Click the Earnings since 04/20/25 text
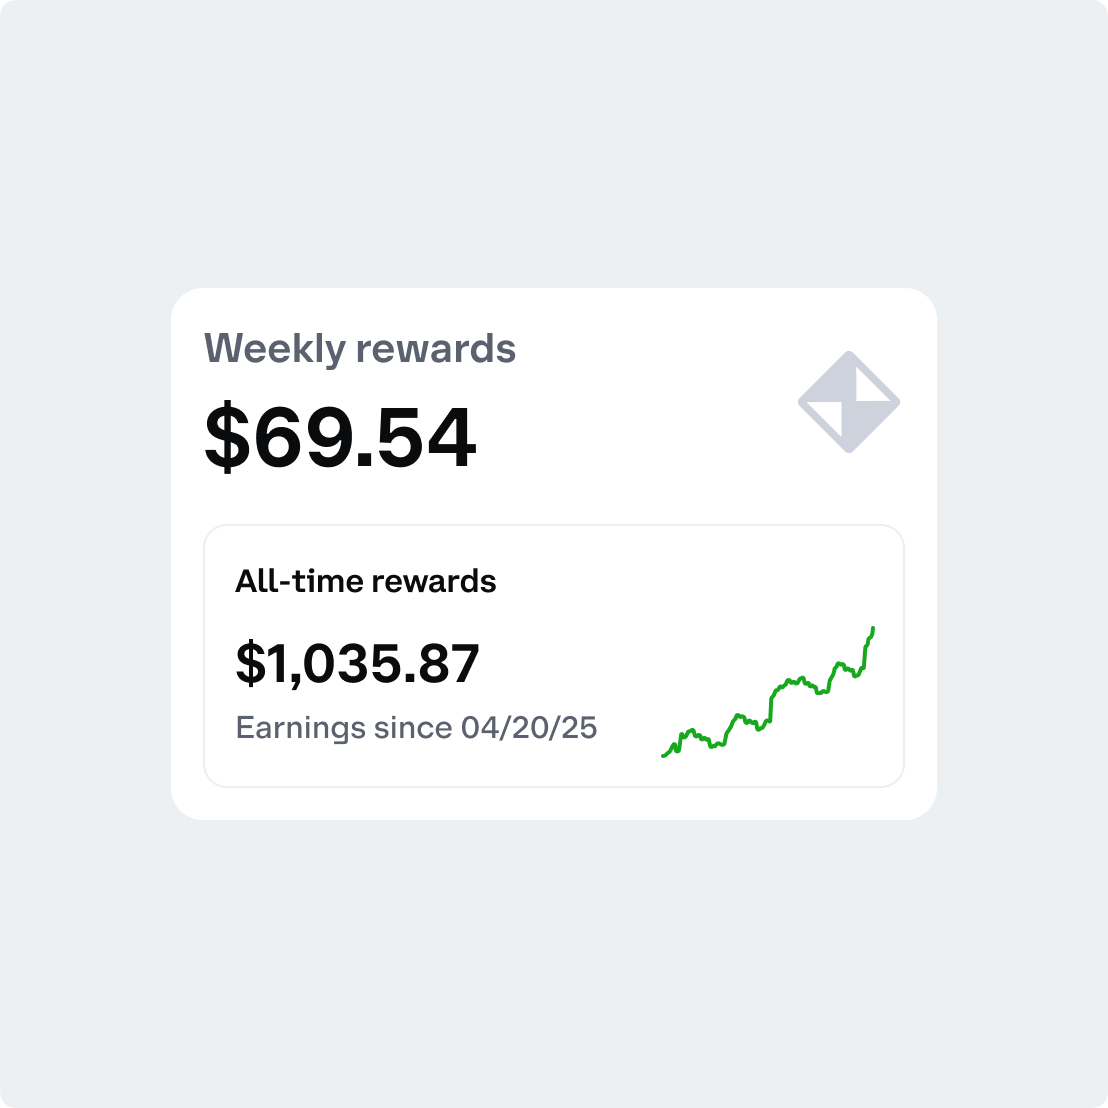Screen dimensions: 1108x1108 [416, 727]
